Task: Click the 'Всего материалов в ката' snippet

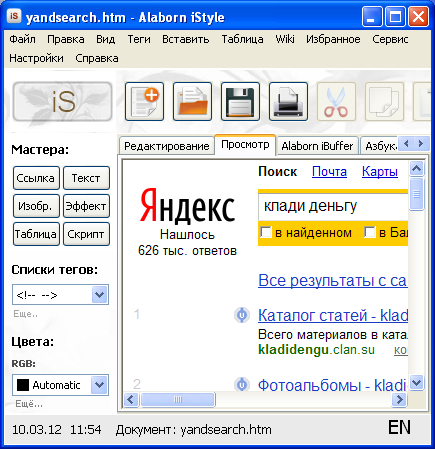Action: click(333, 334)
